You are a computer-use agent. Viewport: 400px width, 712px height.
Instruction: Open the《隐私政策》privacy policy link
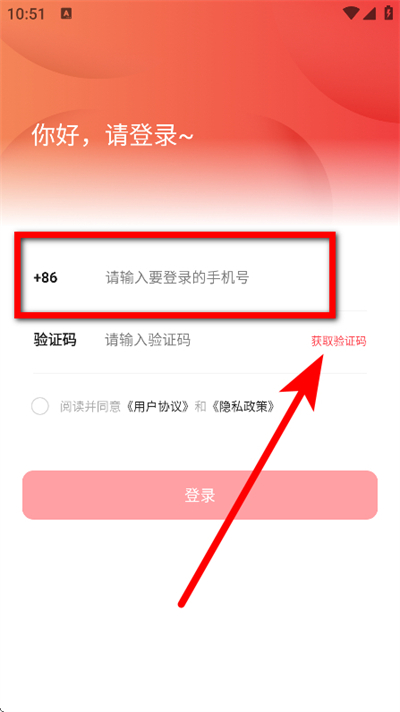click(242, 406)
